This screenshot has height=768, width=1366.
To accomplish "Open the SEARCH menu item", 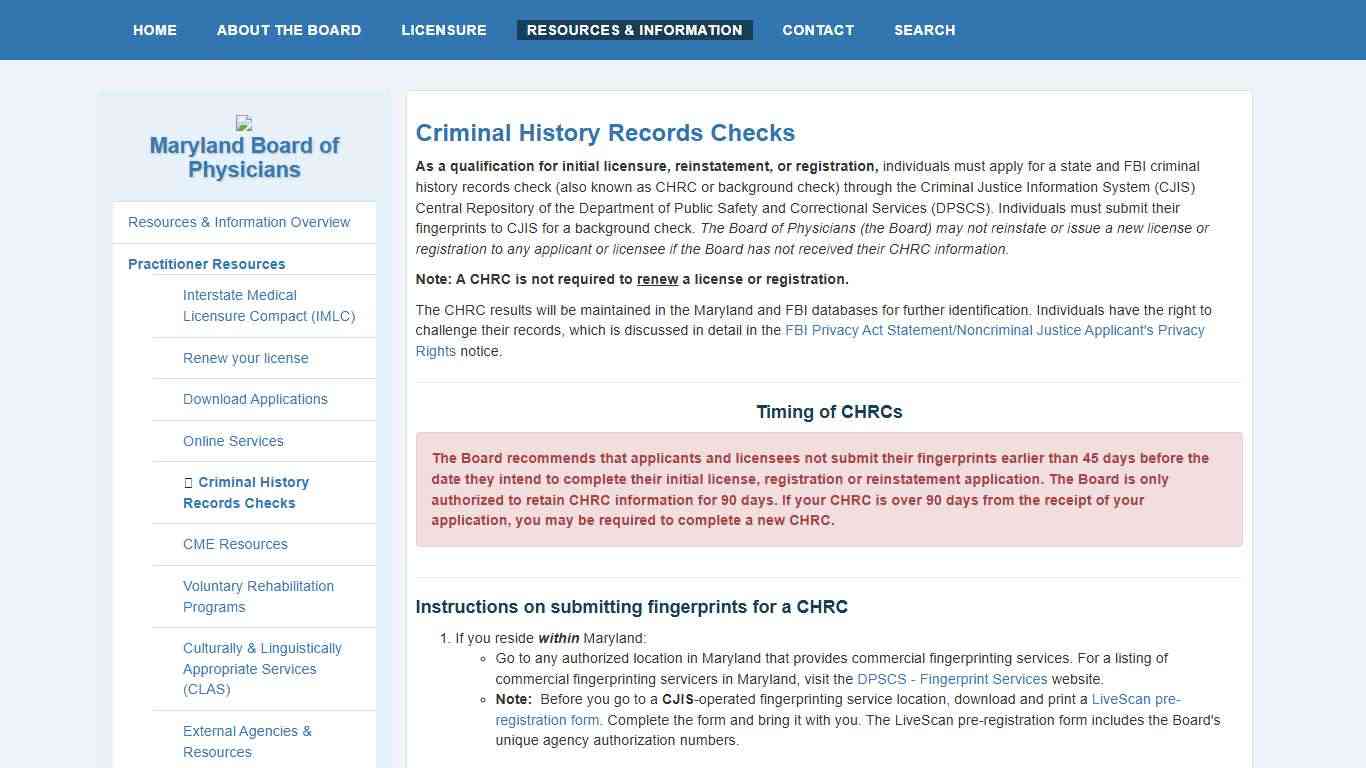I will (x=923, y=30).
